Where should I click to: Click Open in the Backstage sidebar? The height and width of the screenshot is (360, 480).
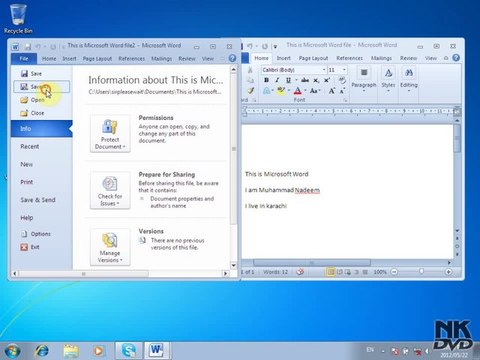point(32,100)
